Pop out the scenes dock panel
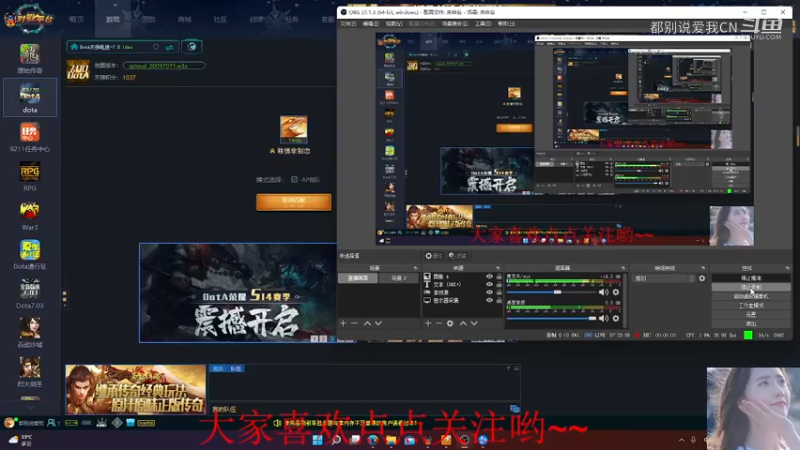Viewport: 800px width, 450px height. (415, 268)
